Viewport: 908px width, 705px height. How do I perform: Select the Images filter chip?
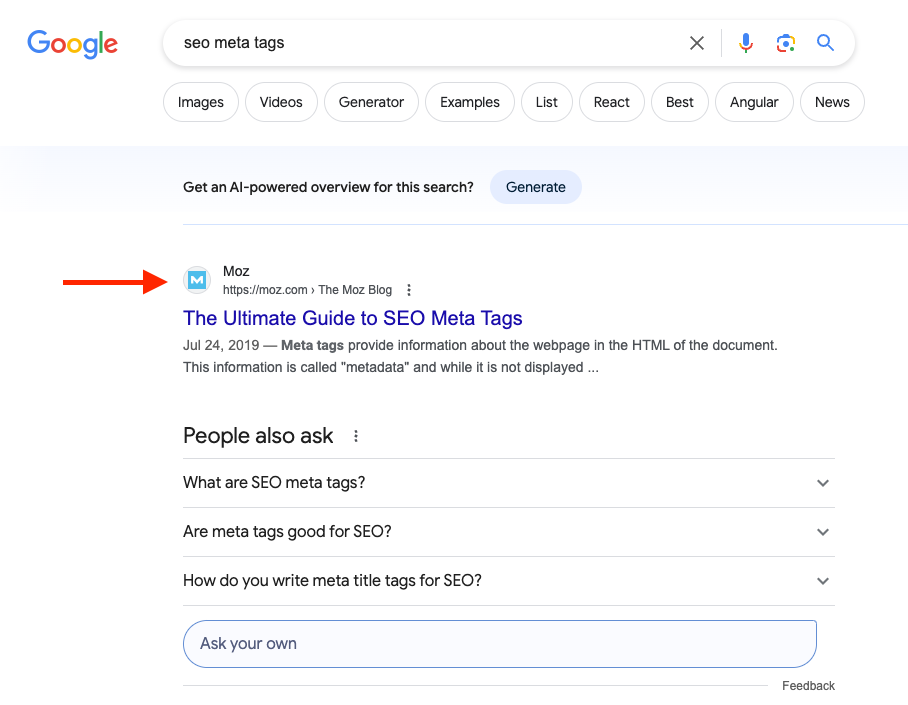click(x=200, y=102)
